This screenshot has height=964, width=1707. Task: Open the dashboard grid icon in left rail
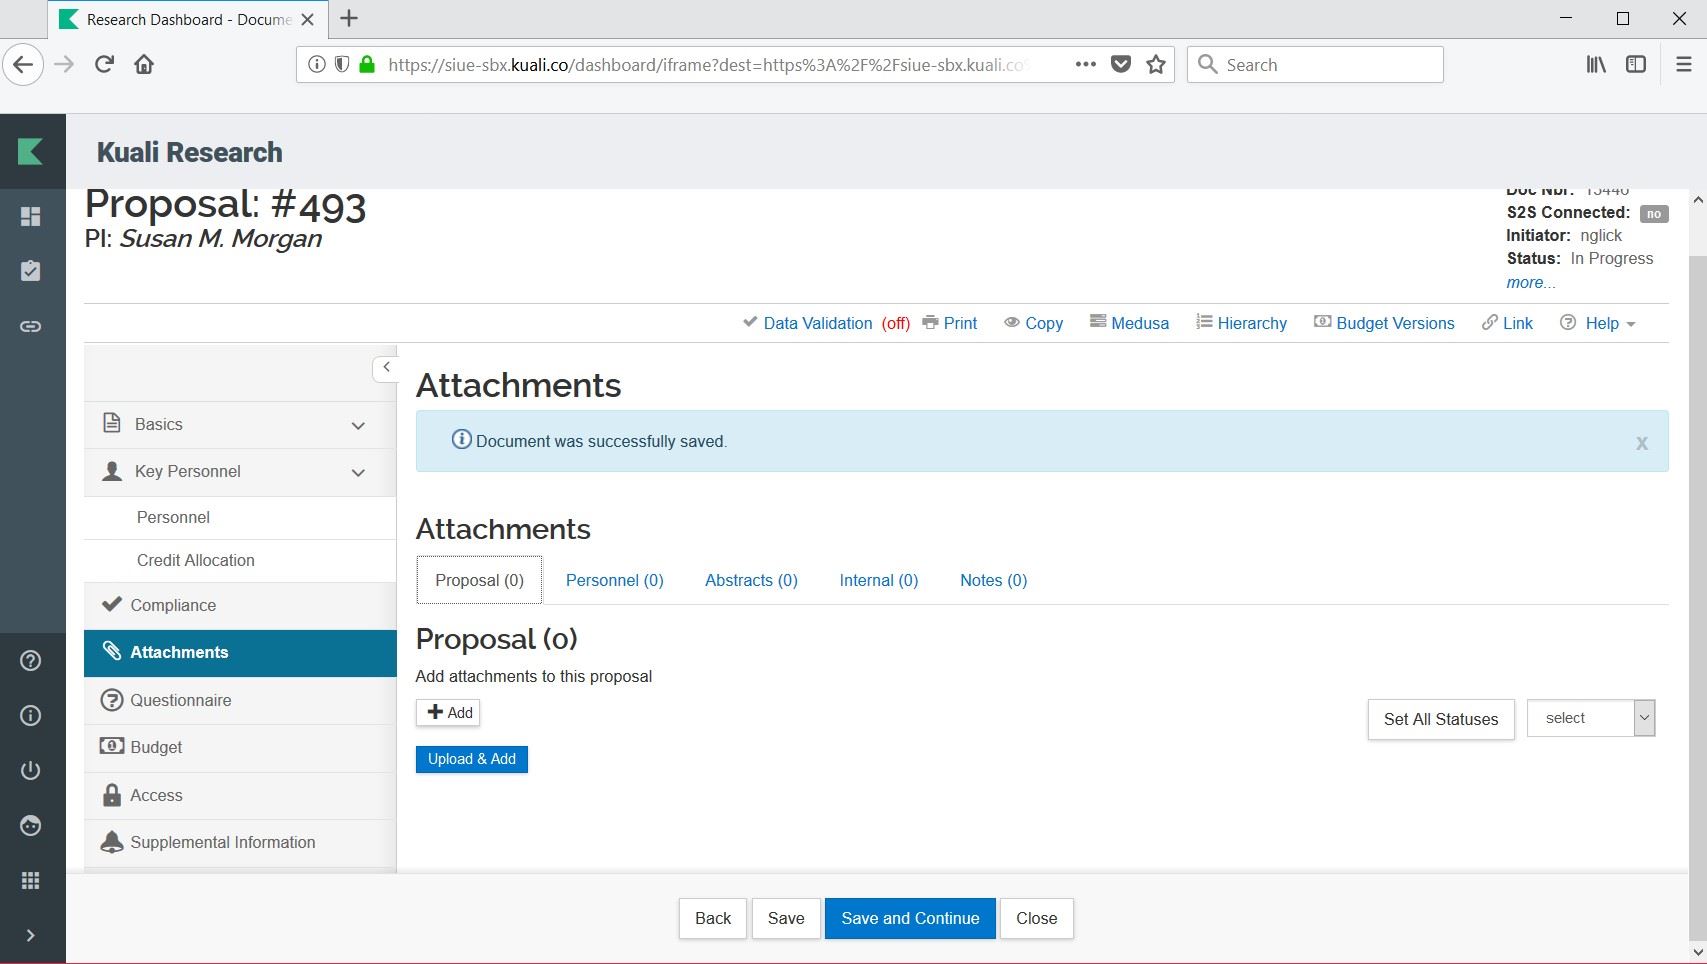[31, 217]
